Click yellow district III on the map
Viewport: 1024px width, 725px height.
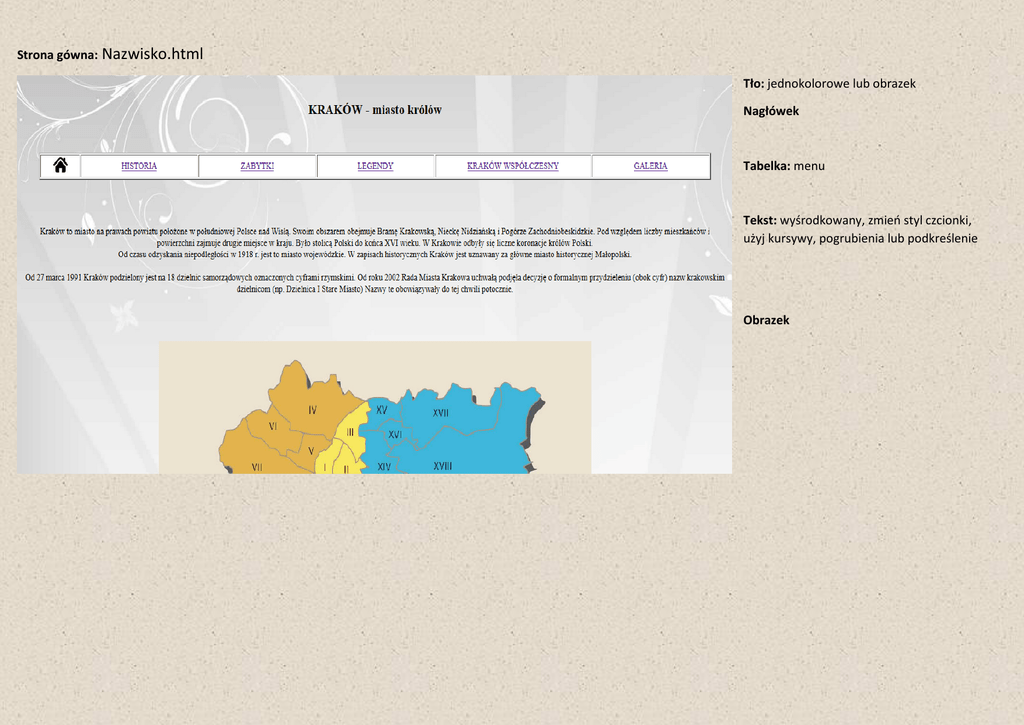[x=350, y=432]
